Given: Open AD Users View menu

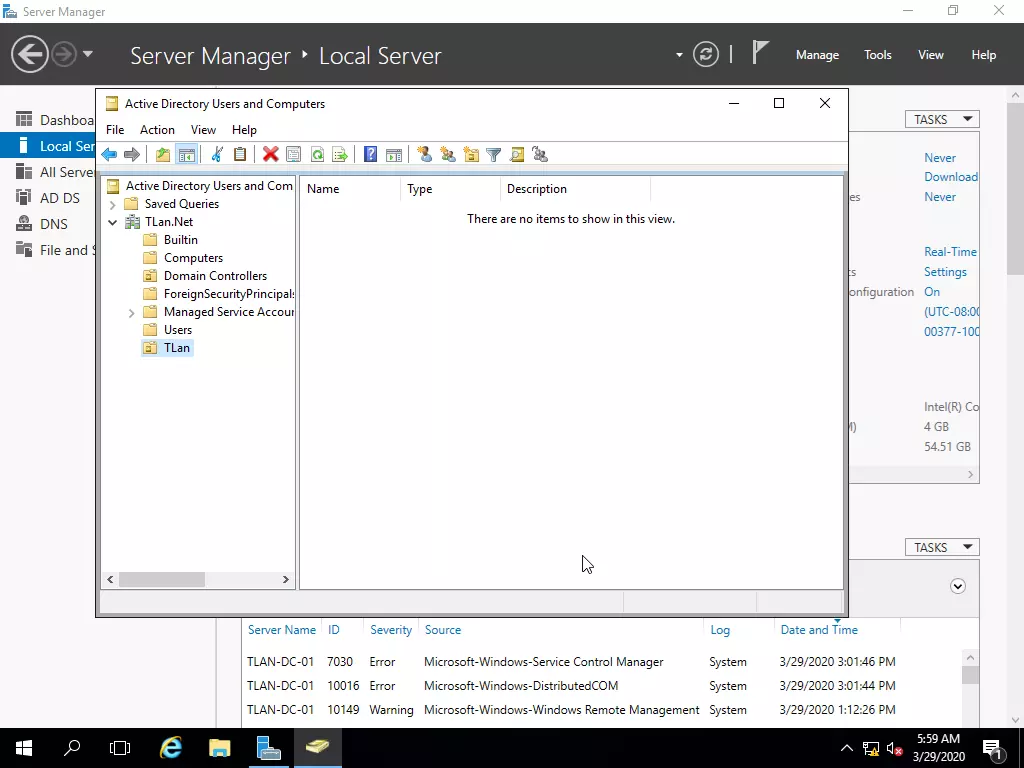Looking at the screenshot, I should 203,130.
